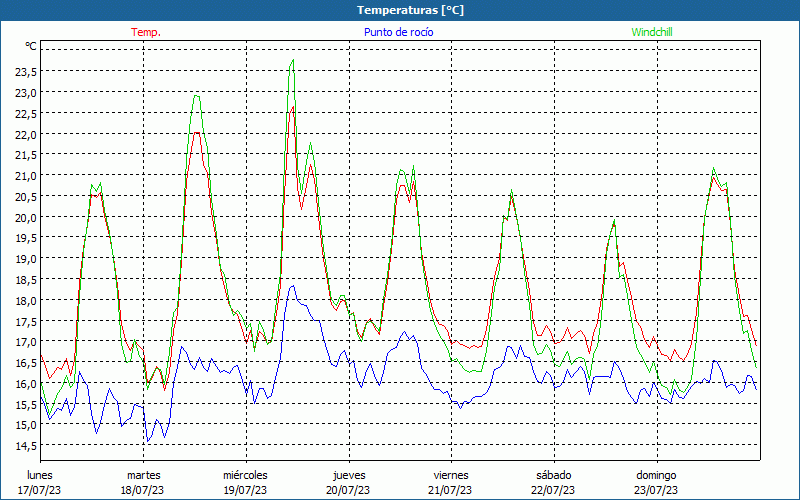Click the 17,0 y-axis value
800x500 pixels.
(x=26, y=342)
